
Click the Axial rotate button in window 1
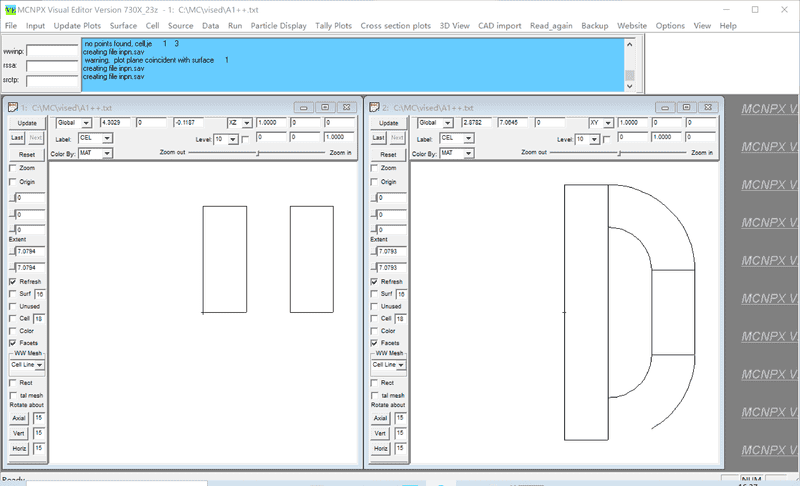(x=18, y=418)
